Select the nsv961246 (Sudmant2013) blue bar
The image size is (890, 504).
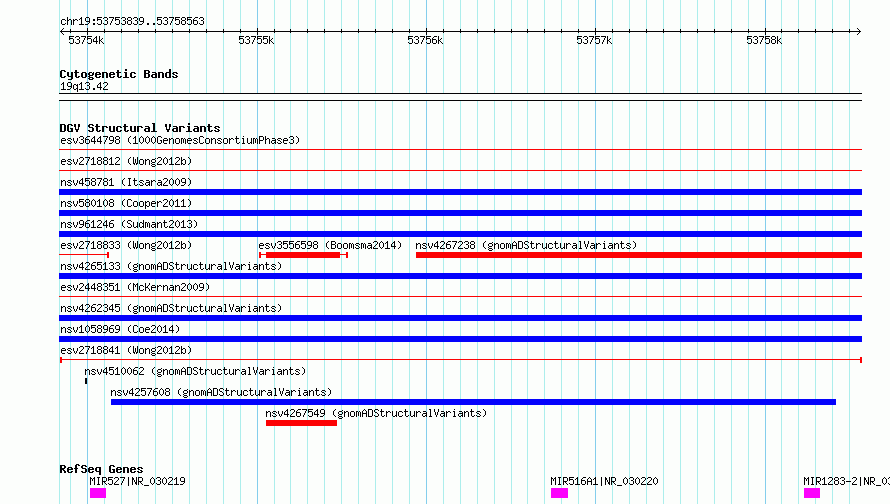[x=460, y=234]
